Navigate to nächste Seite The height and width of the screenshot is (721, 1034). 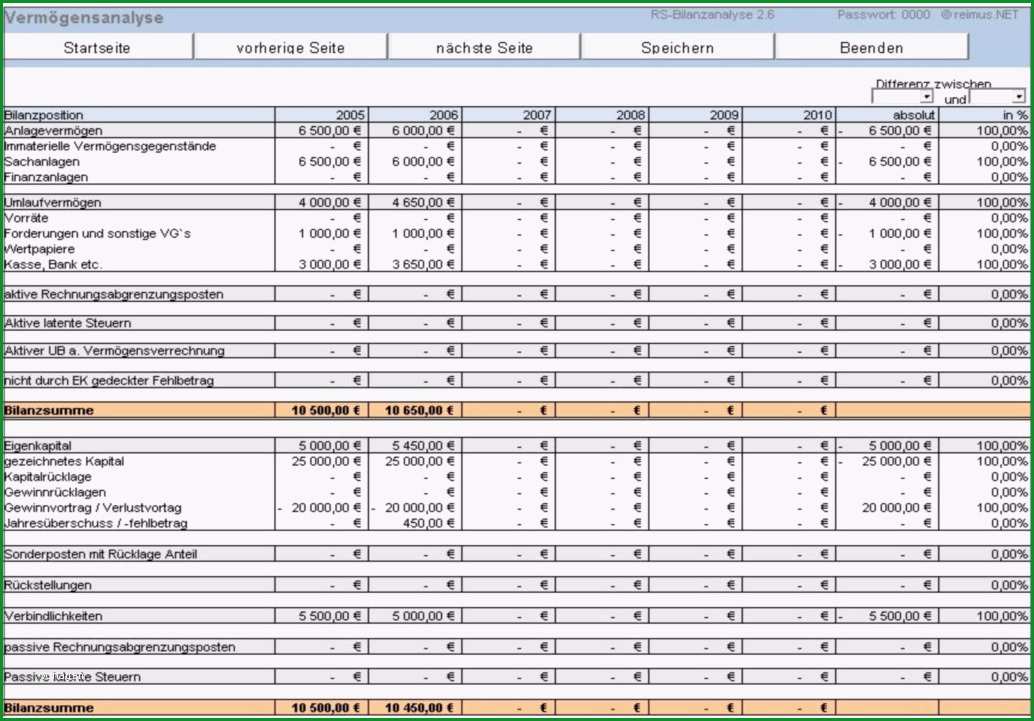point(484,47)
